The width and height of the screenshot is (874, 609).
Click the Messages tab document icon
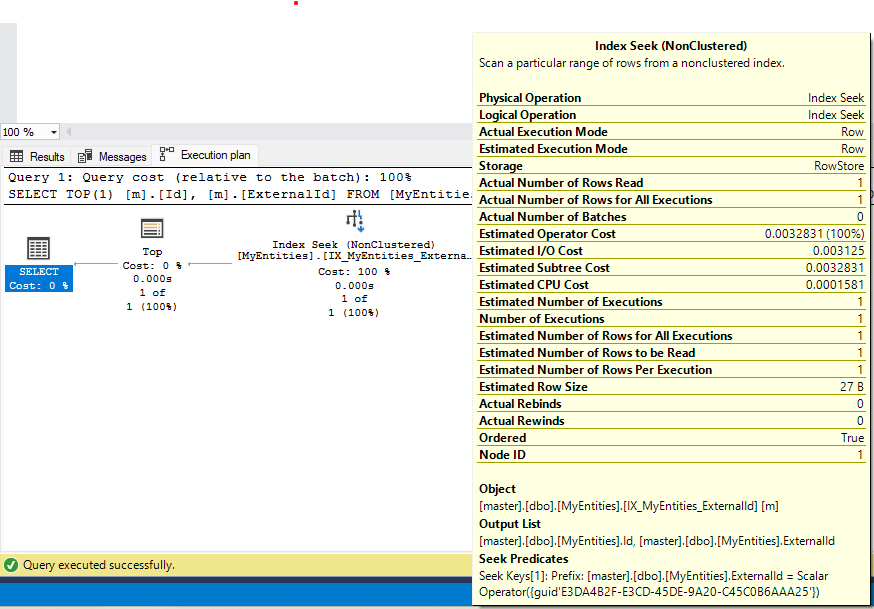point(85,157)
